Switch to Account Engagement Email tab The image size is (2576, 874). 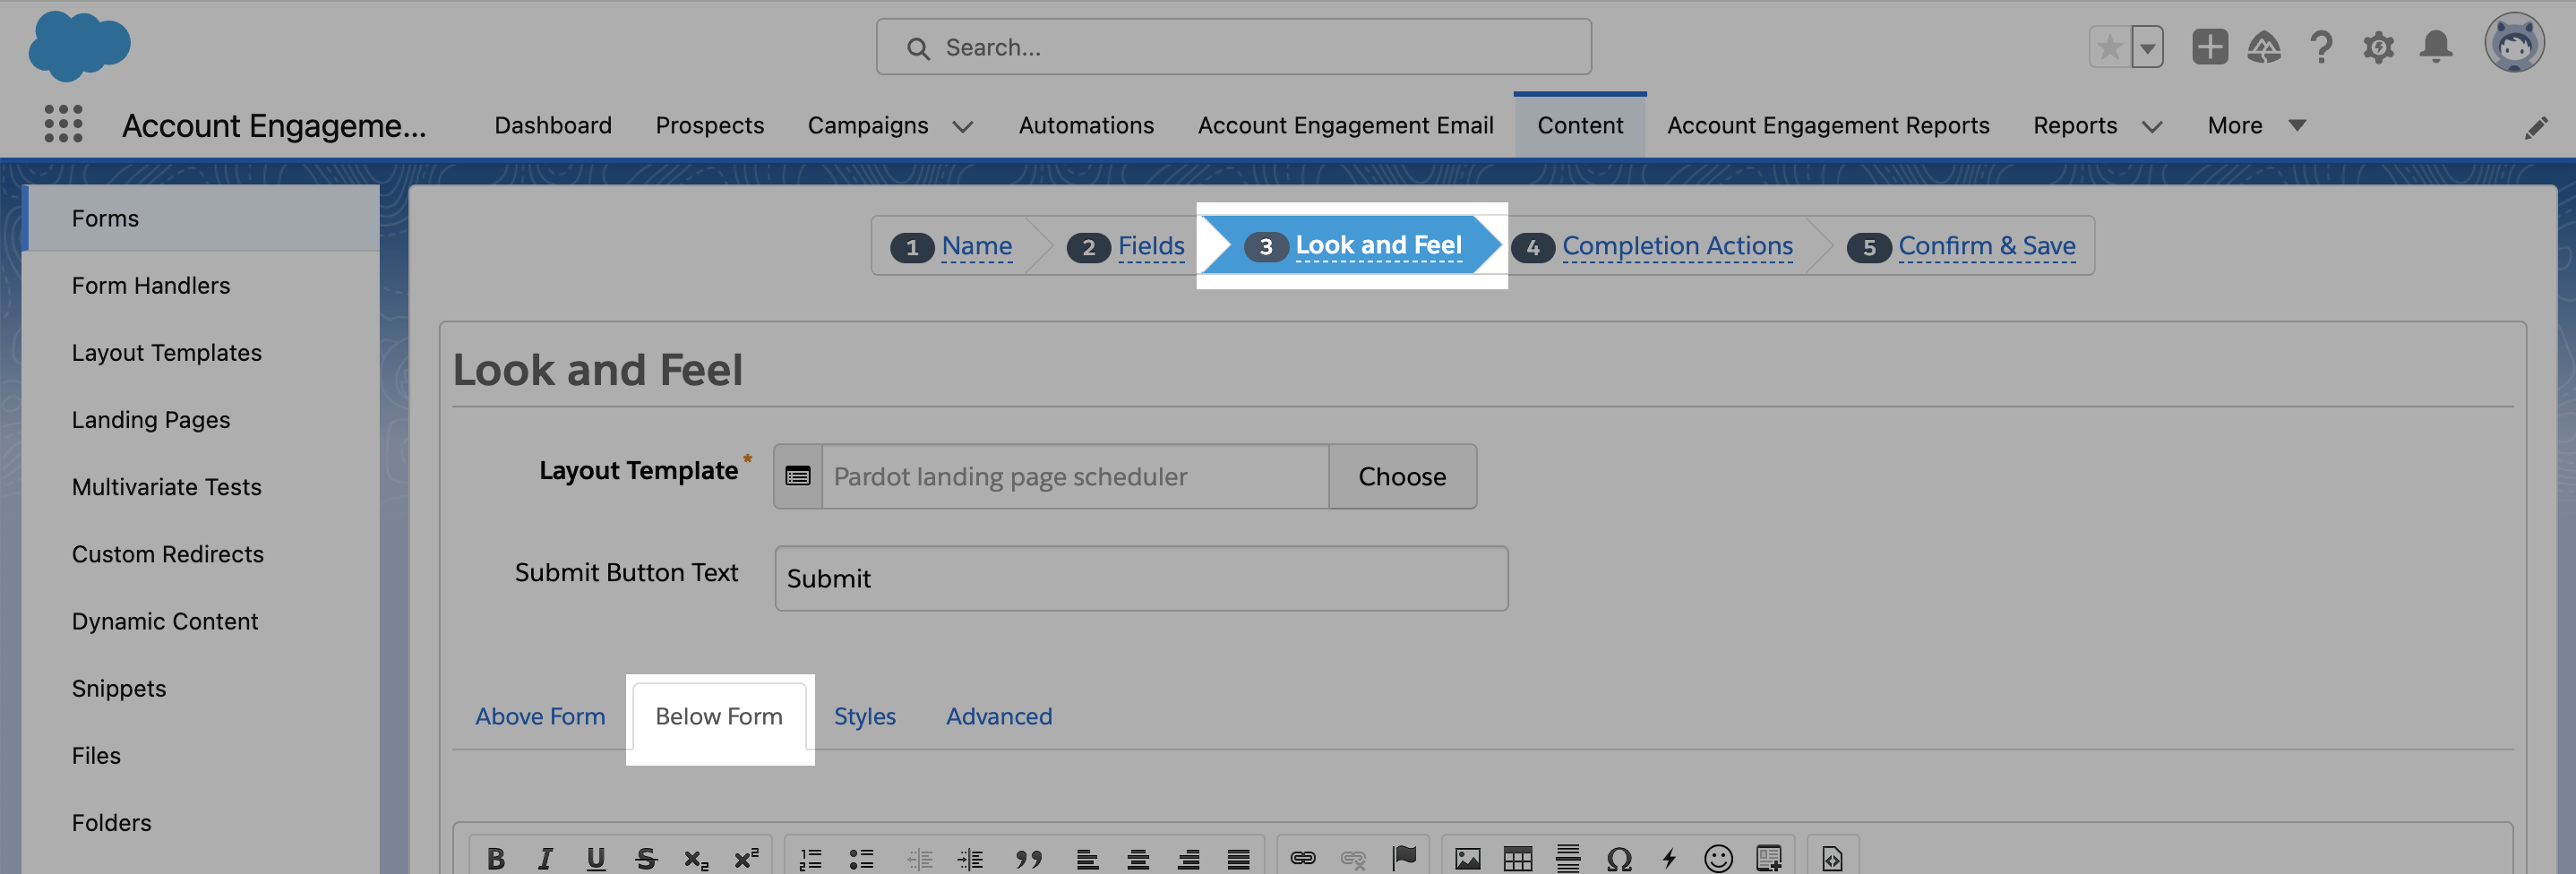click(1346, 125)
